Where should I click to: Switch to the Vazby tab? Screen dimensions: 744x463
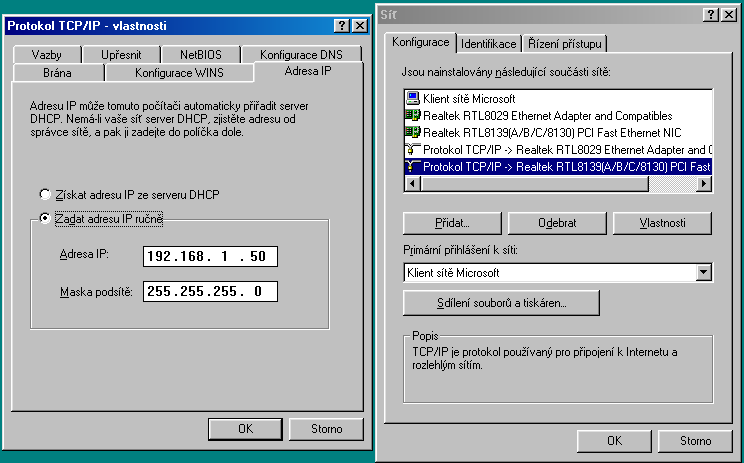[46, 55]
